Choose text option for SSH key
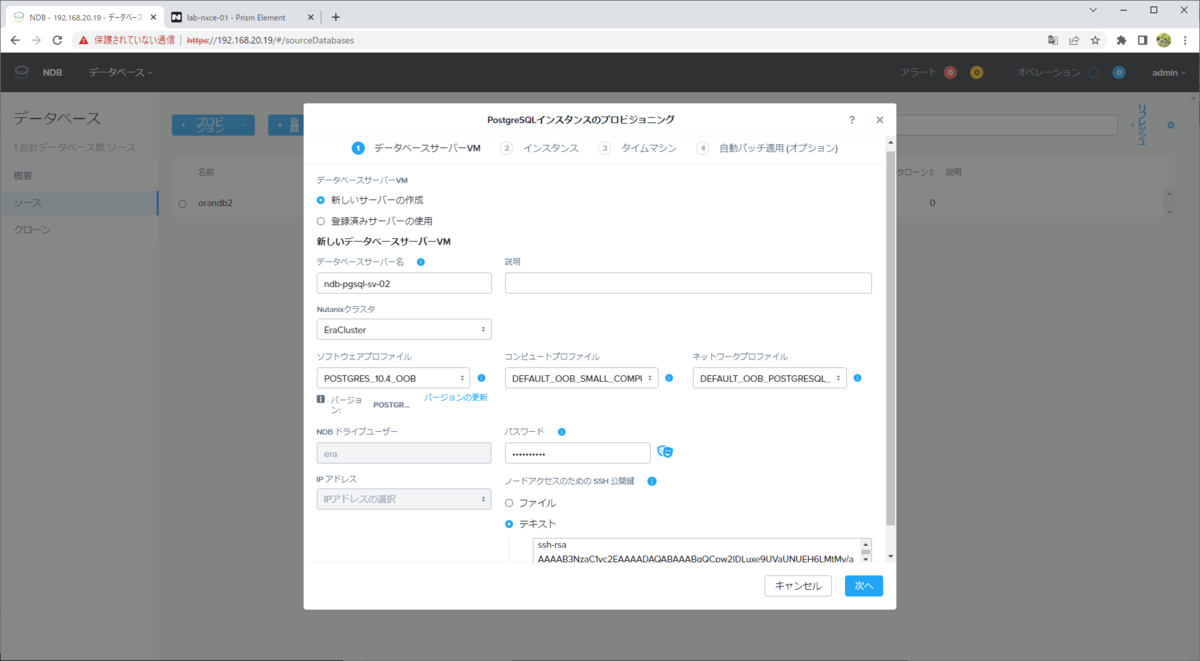 [x=509, y=524]
